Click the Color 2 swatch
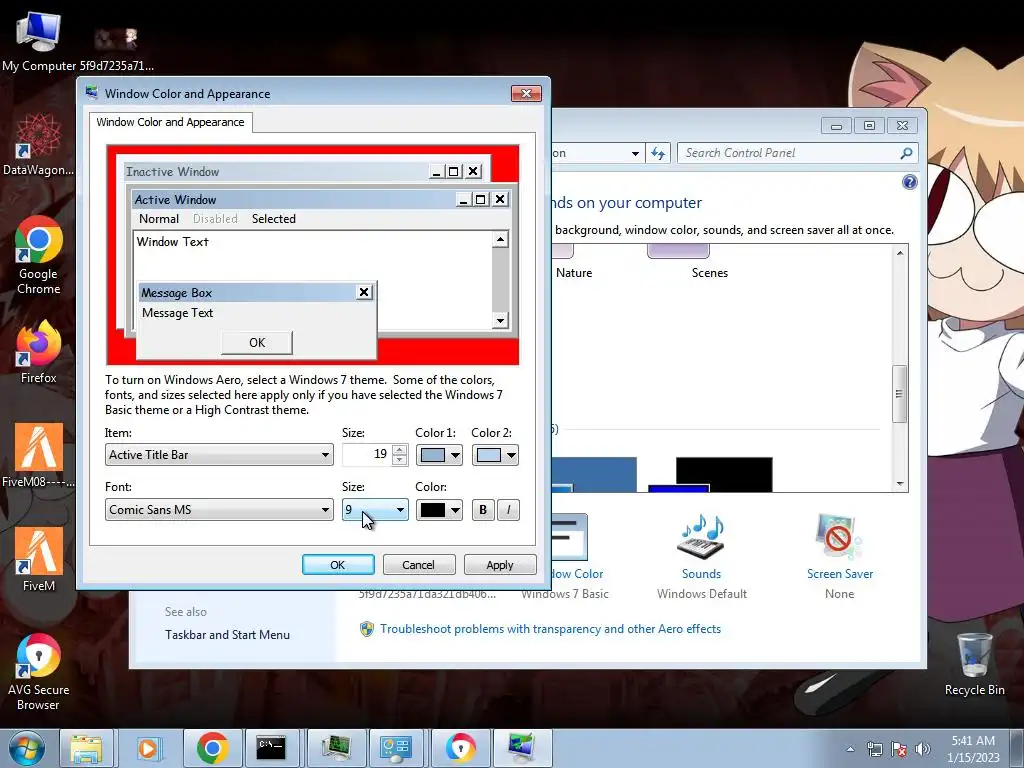Screen dimensions: 1024x768 pyautogui.click(x=488, y=455)
